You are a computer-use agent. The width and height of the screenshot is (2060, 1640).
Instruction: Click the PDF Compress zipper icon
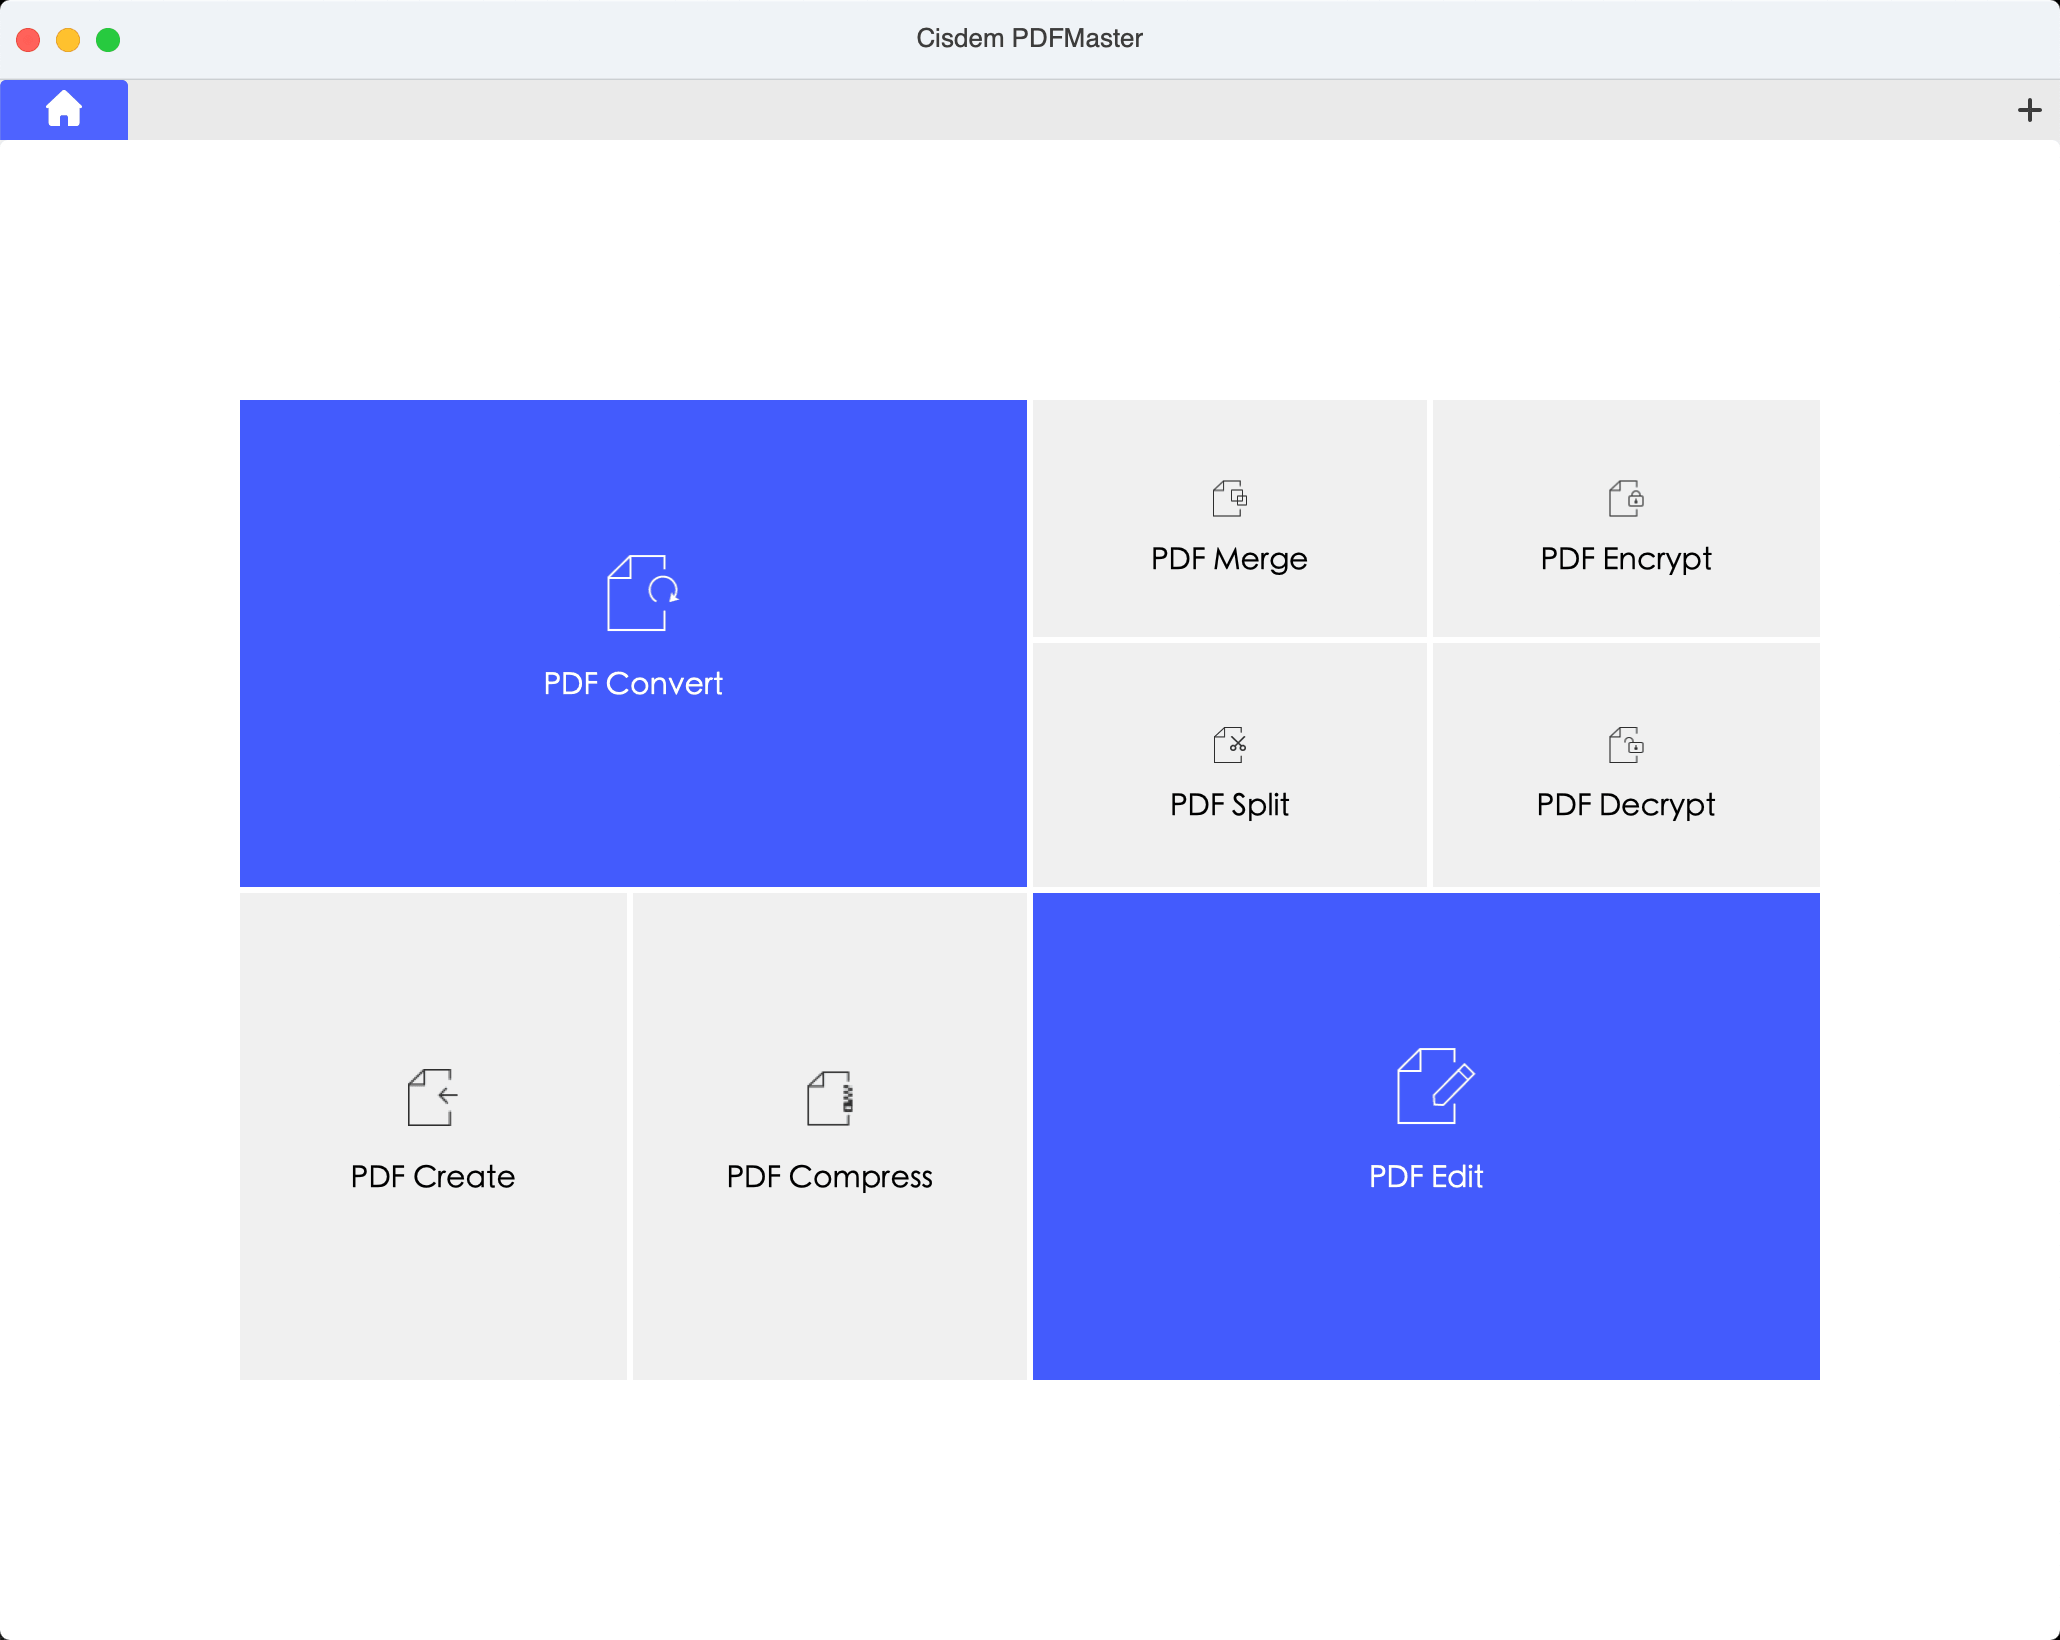point(830,1098)
